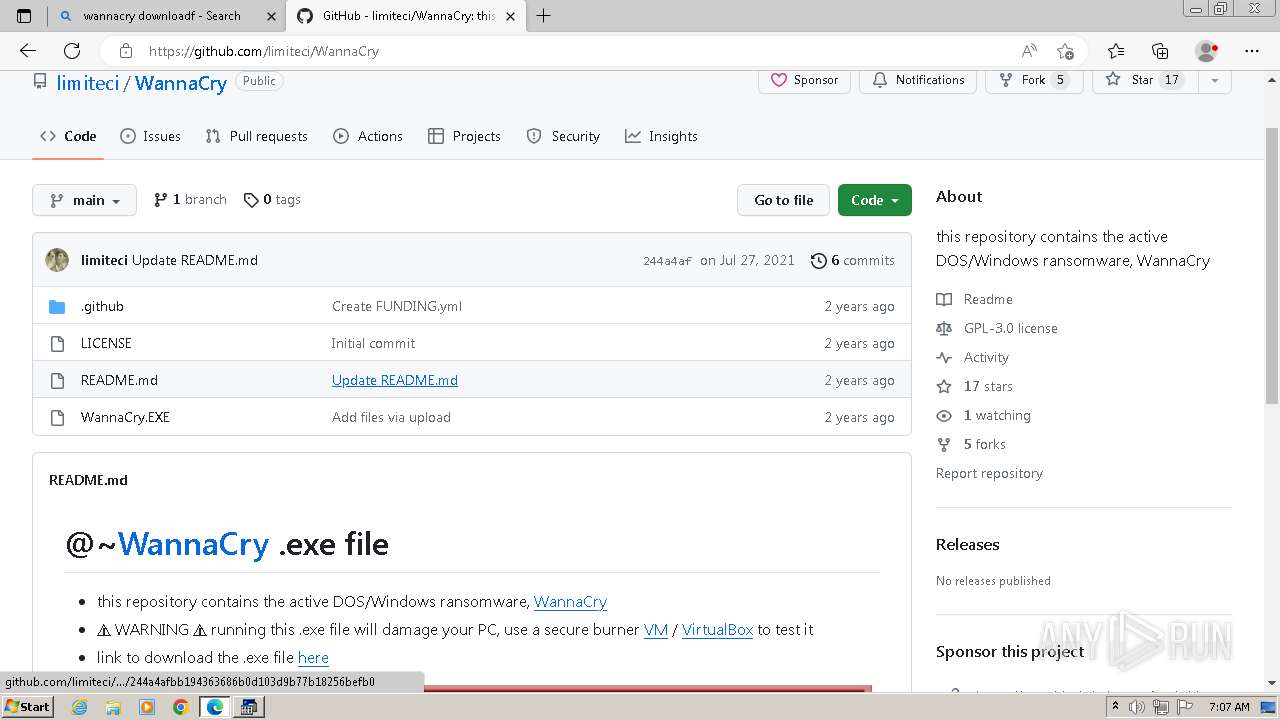Open the Insights tab
The width and height of the screenshot is (1280, 720).
pos(661,136)
